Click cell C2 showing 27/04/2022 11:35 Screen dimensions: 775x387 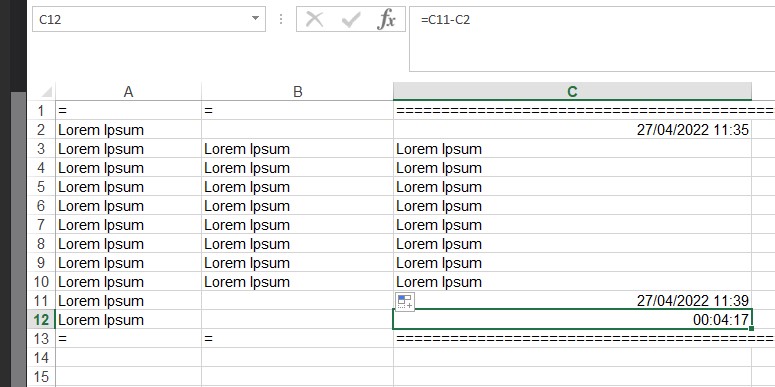click(572, 130)
